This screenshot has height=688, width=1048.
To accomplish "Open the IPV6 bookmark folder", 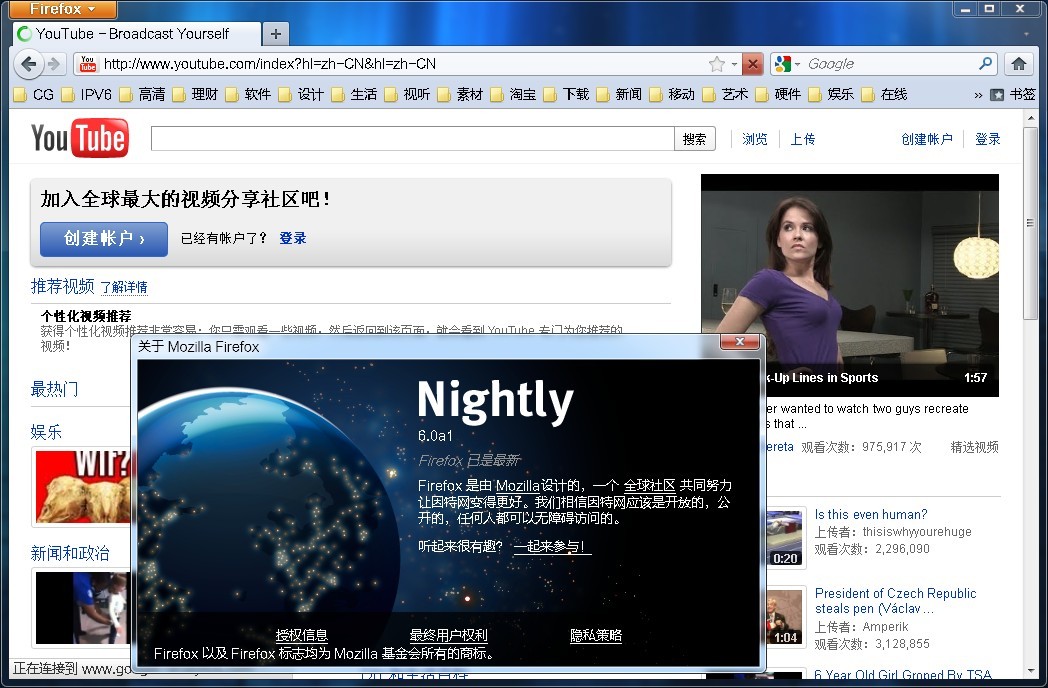I will 87,94.
